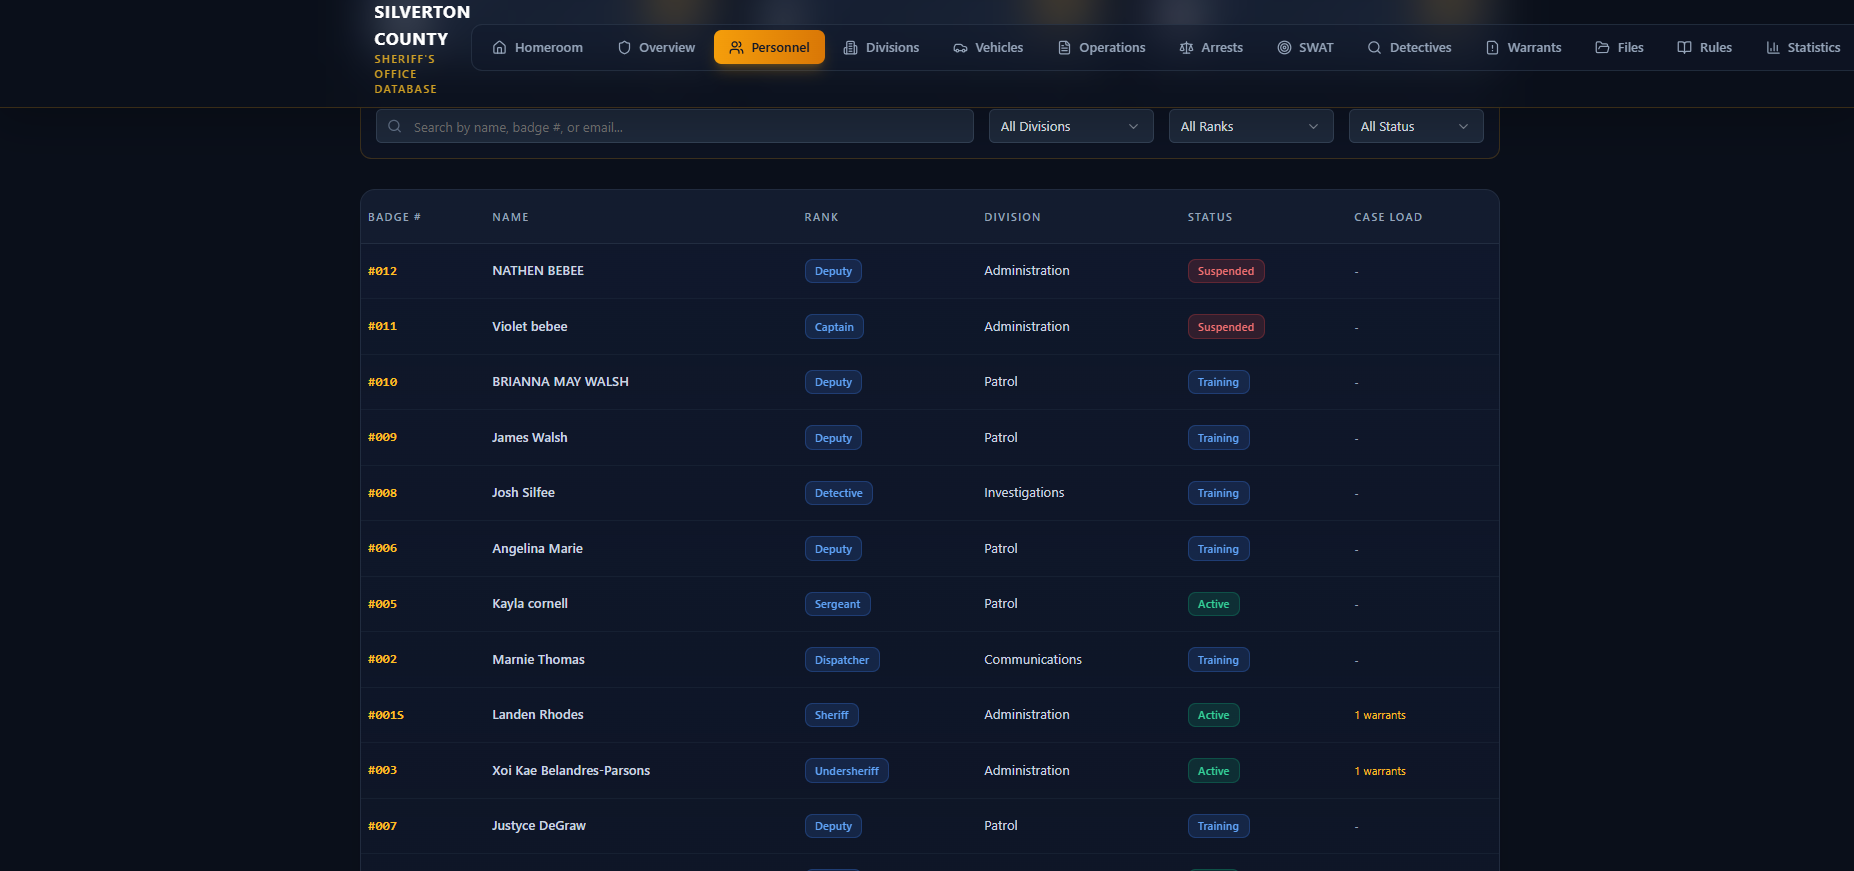Select Angelina Marie's name
This screenshot has height=871, width=1854.
pos(537,549)
